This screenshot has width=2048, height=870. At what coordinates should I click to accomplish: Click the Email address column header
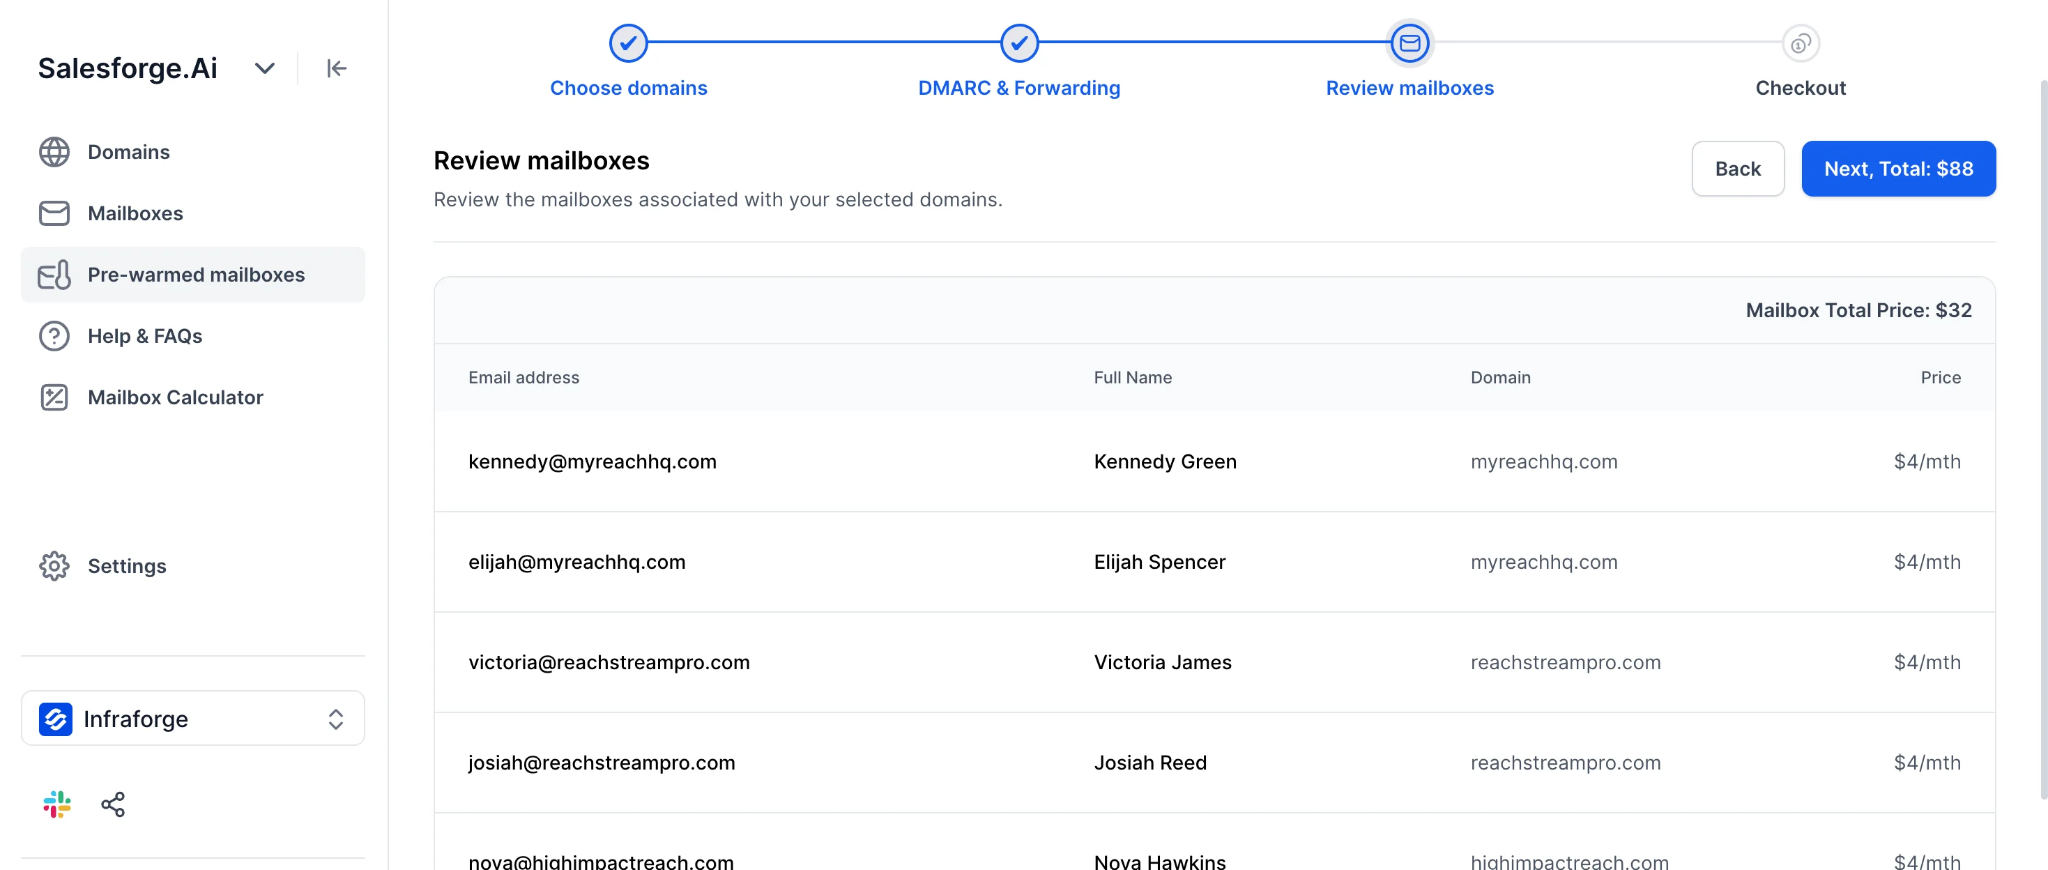[524, 378]
